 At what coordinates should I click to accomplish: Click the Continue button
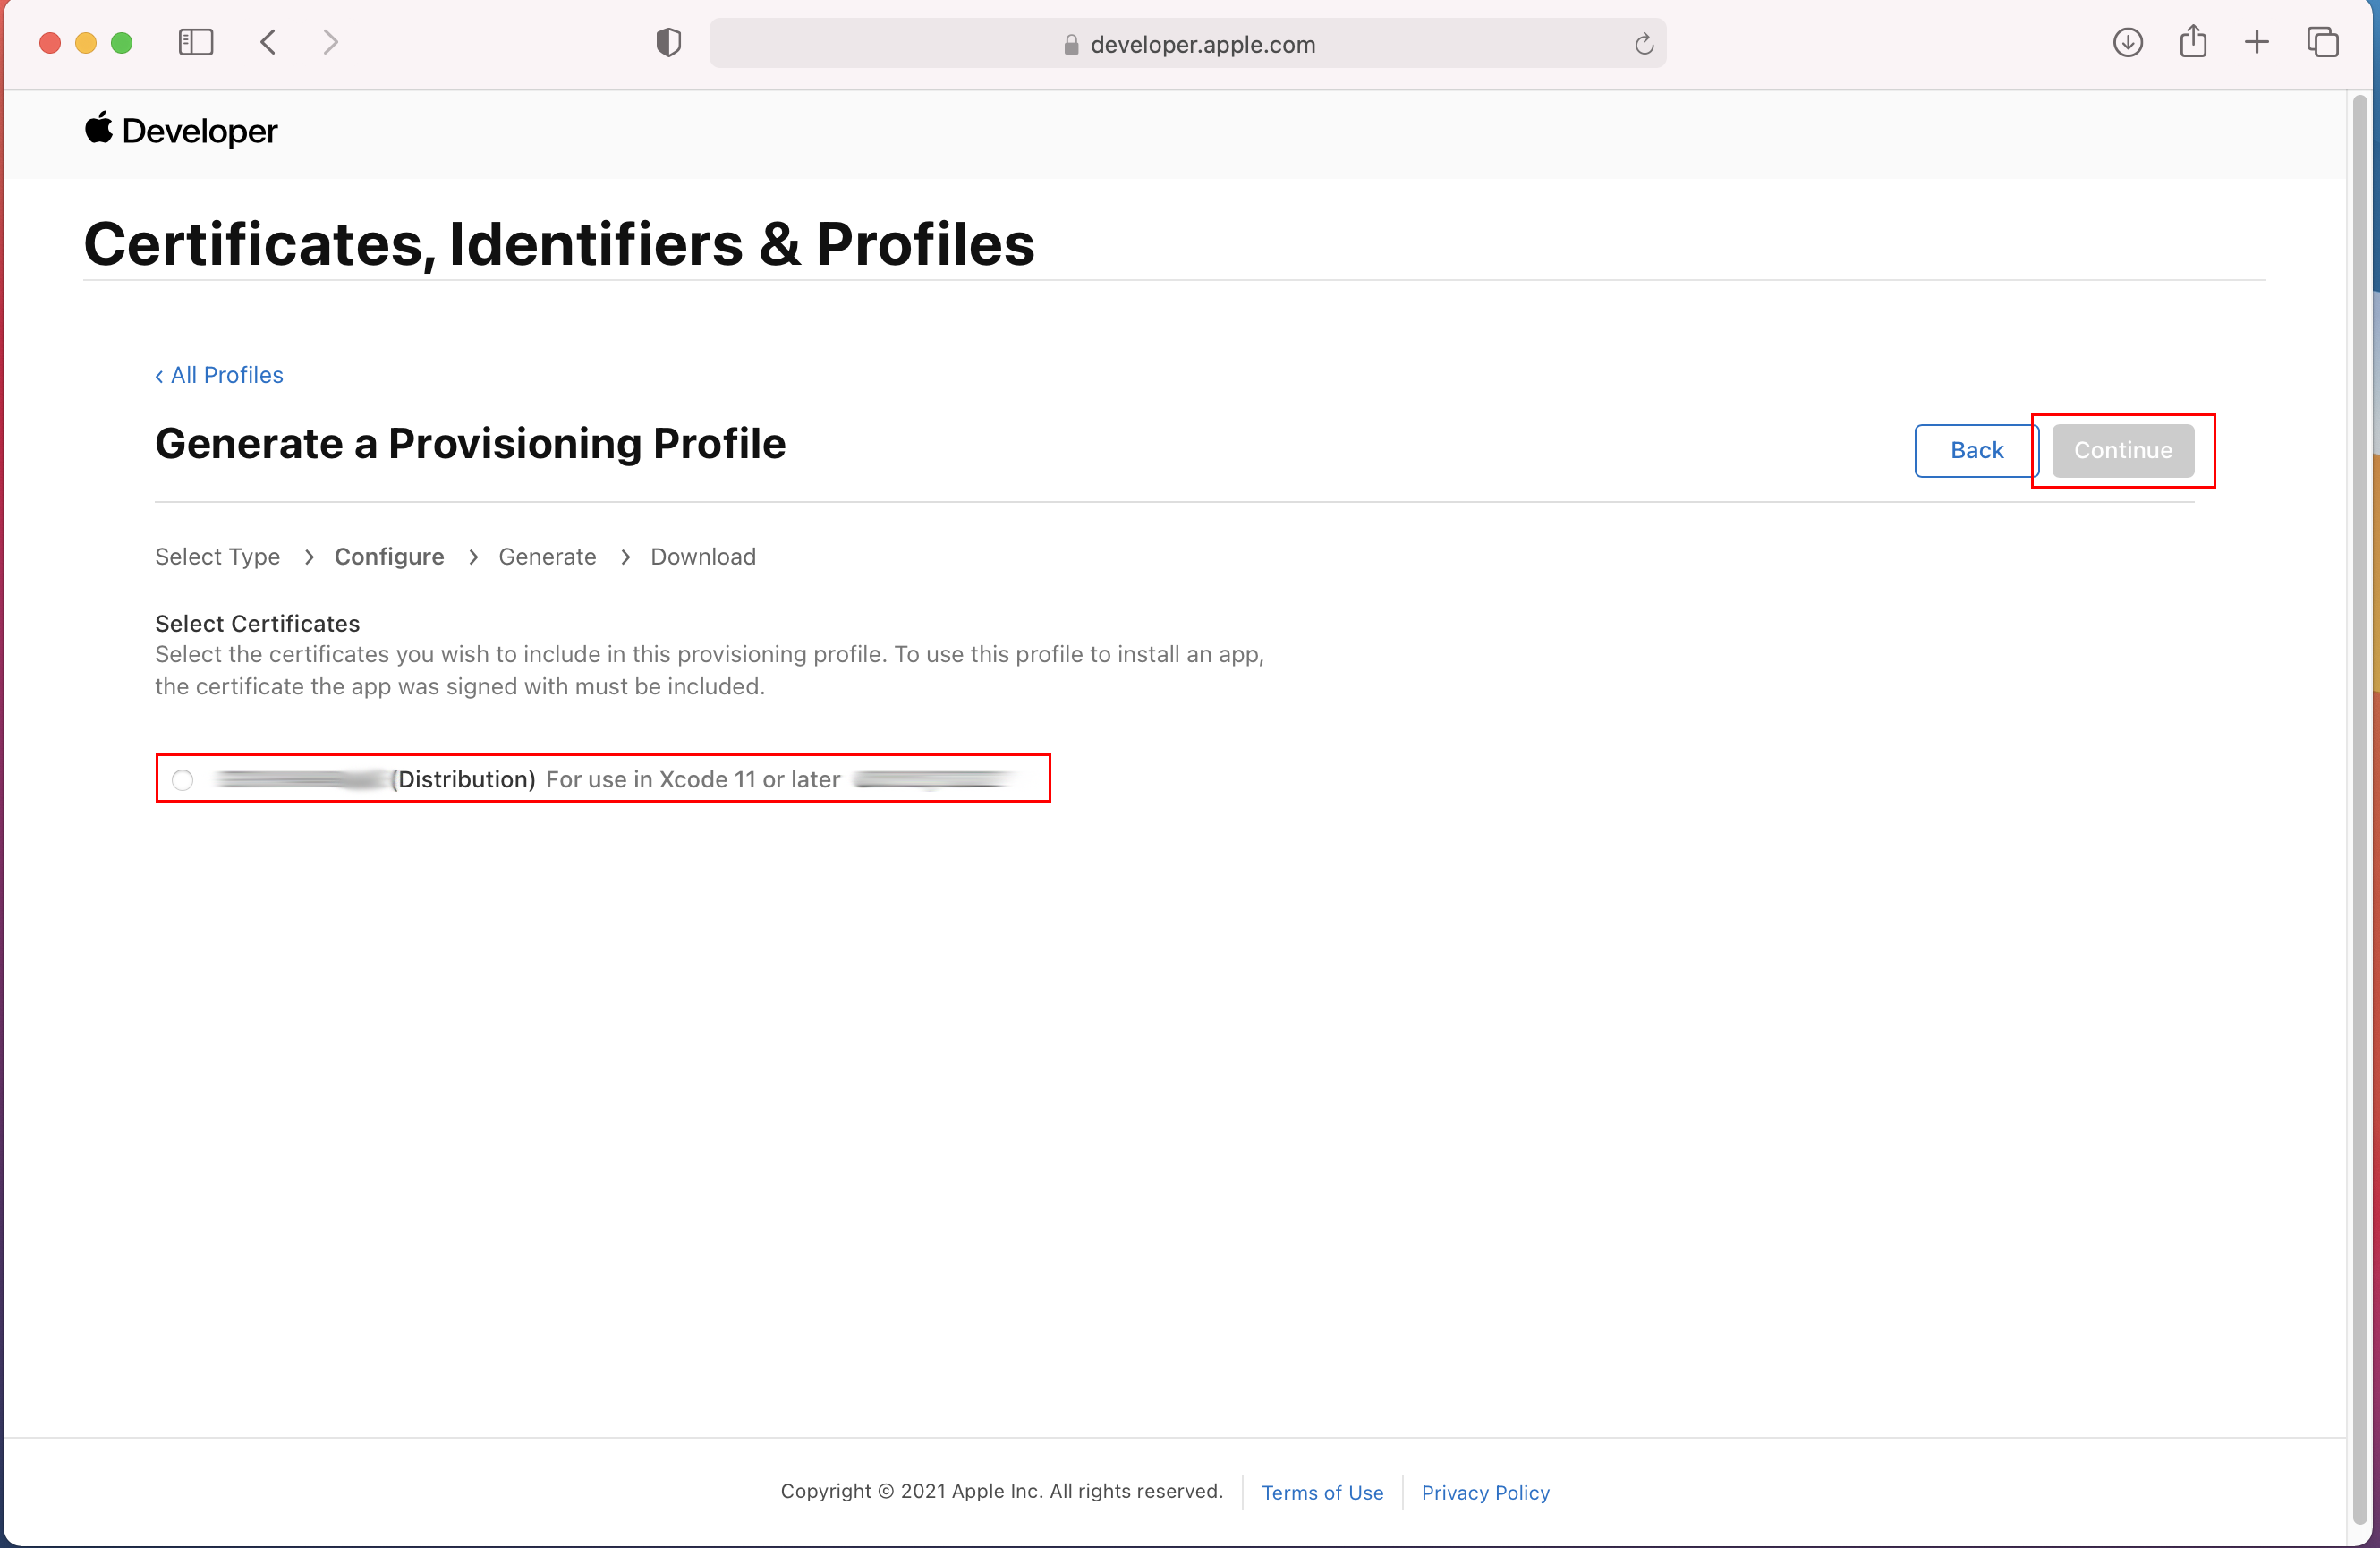tap(2123, 450)
